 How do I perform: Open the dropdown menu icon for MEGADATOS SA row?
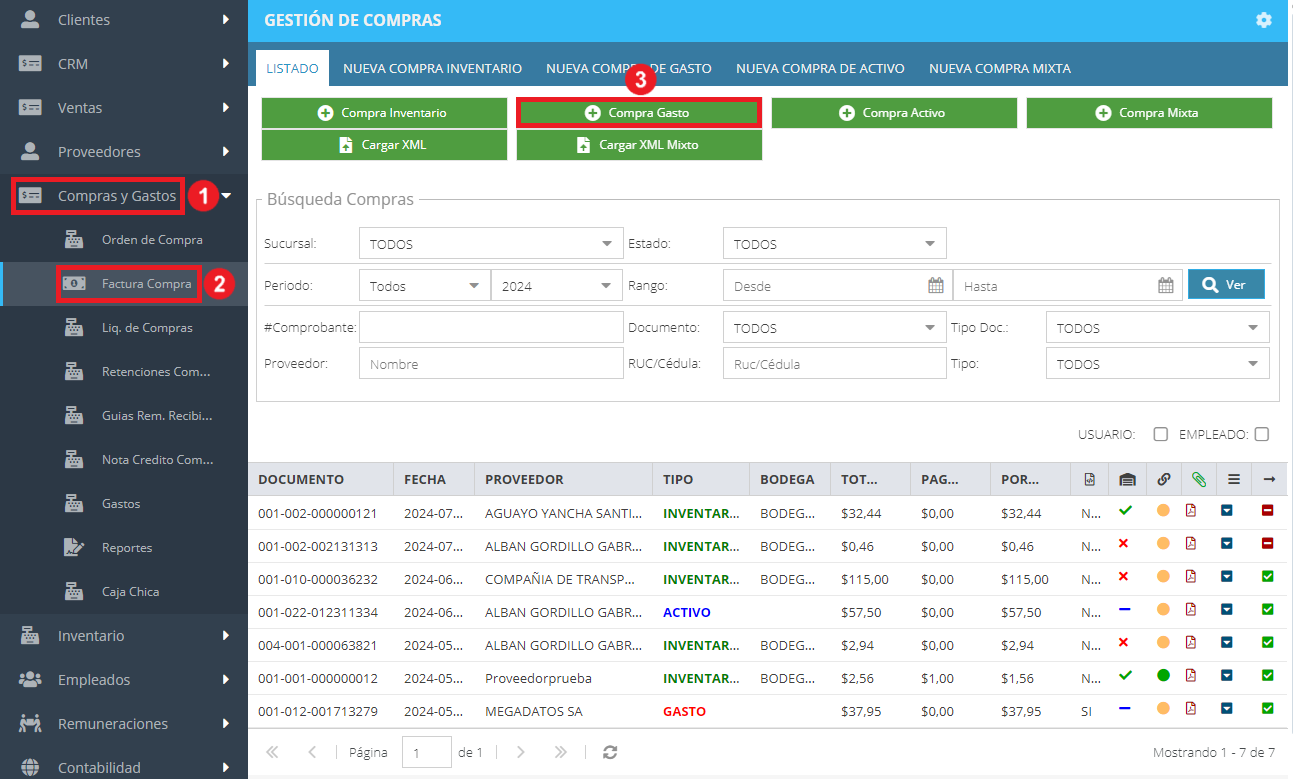pos(1228,710)
